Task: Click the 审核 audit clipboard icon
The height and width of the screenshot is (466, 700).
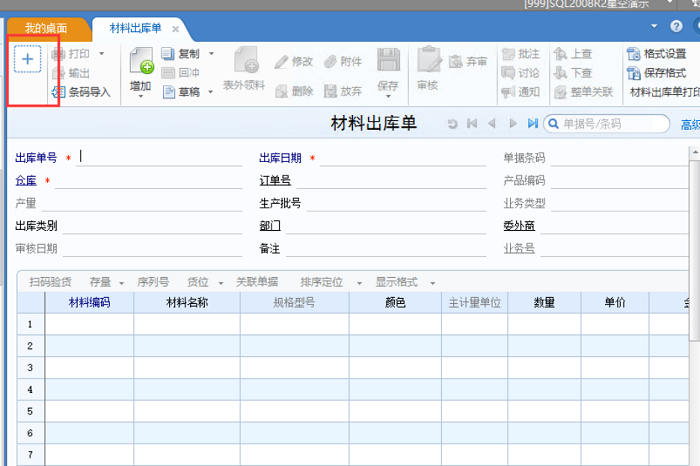Action: (x=429, y=59)
